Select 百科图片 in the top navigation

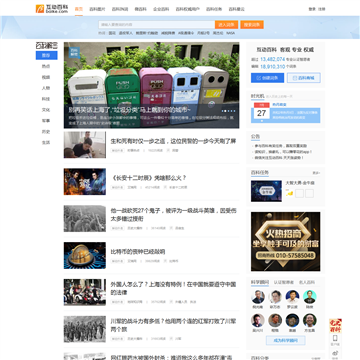97,9
